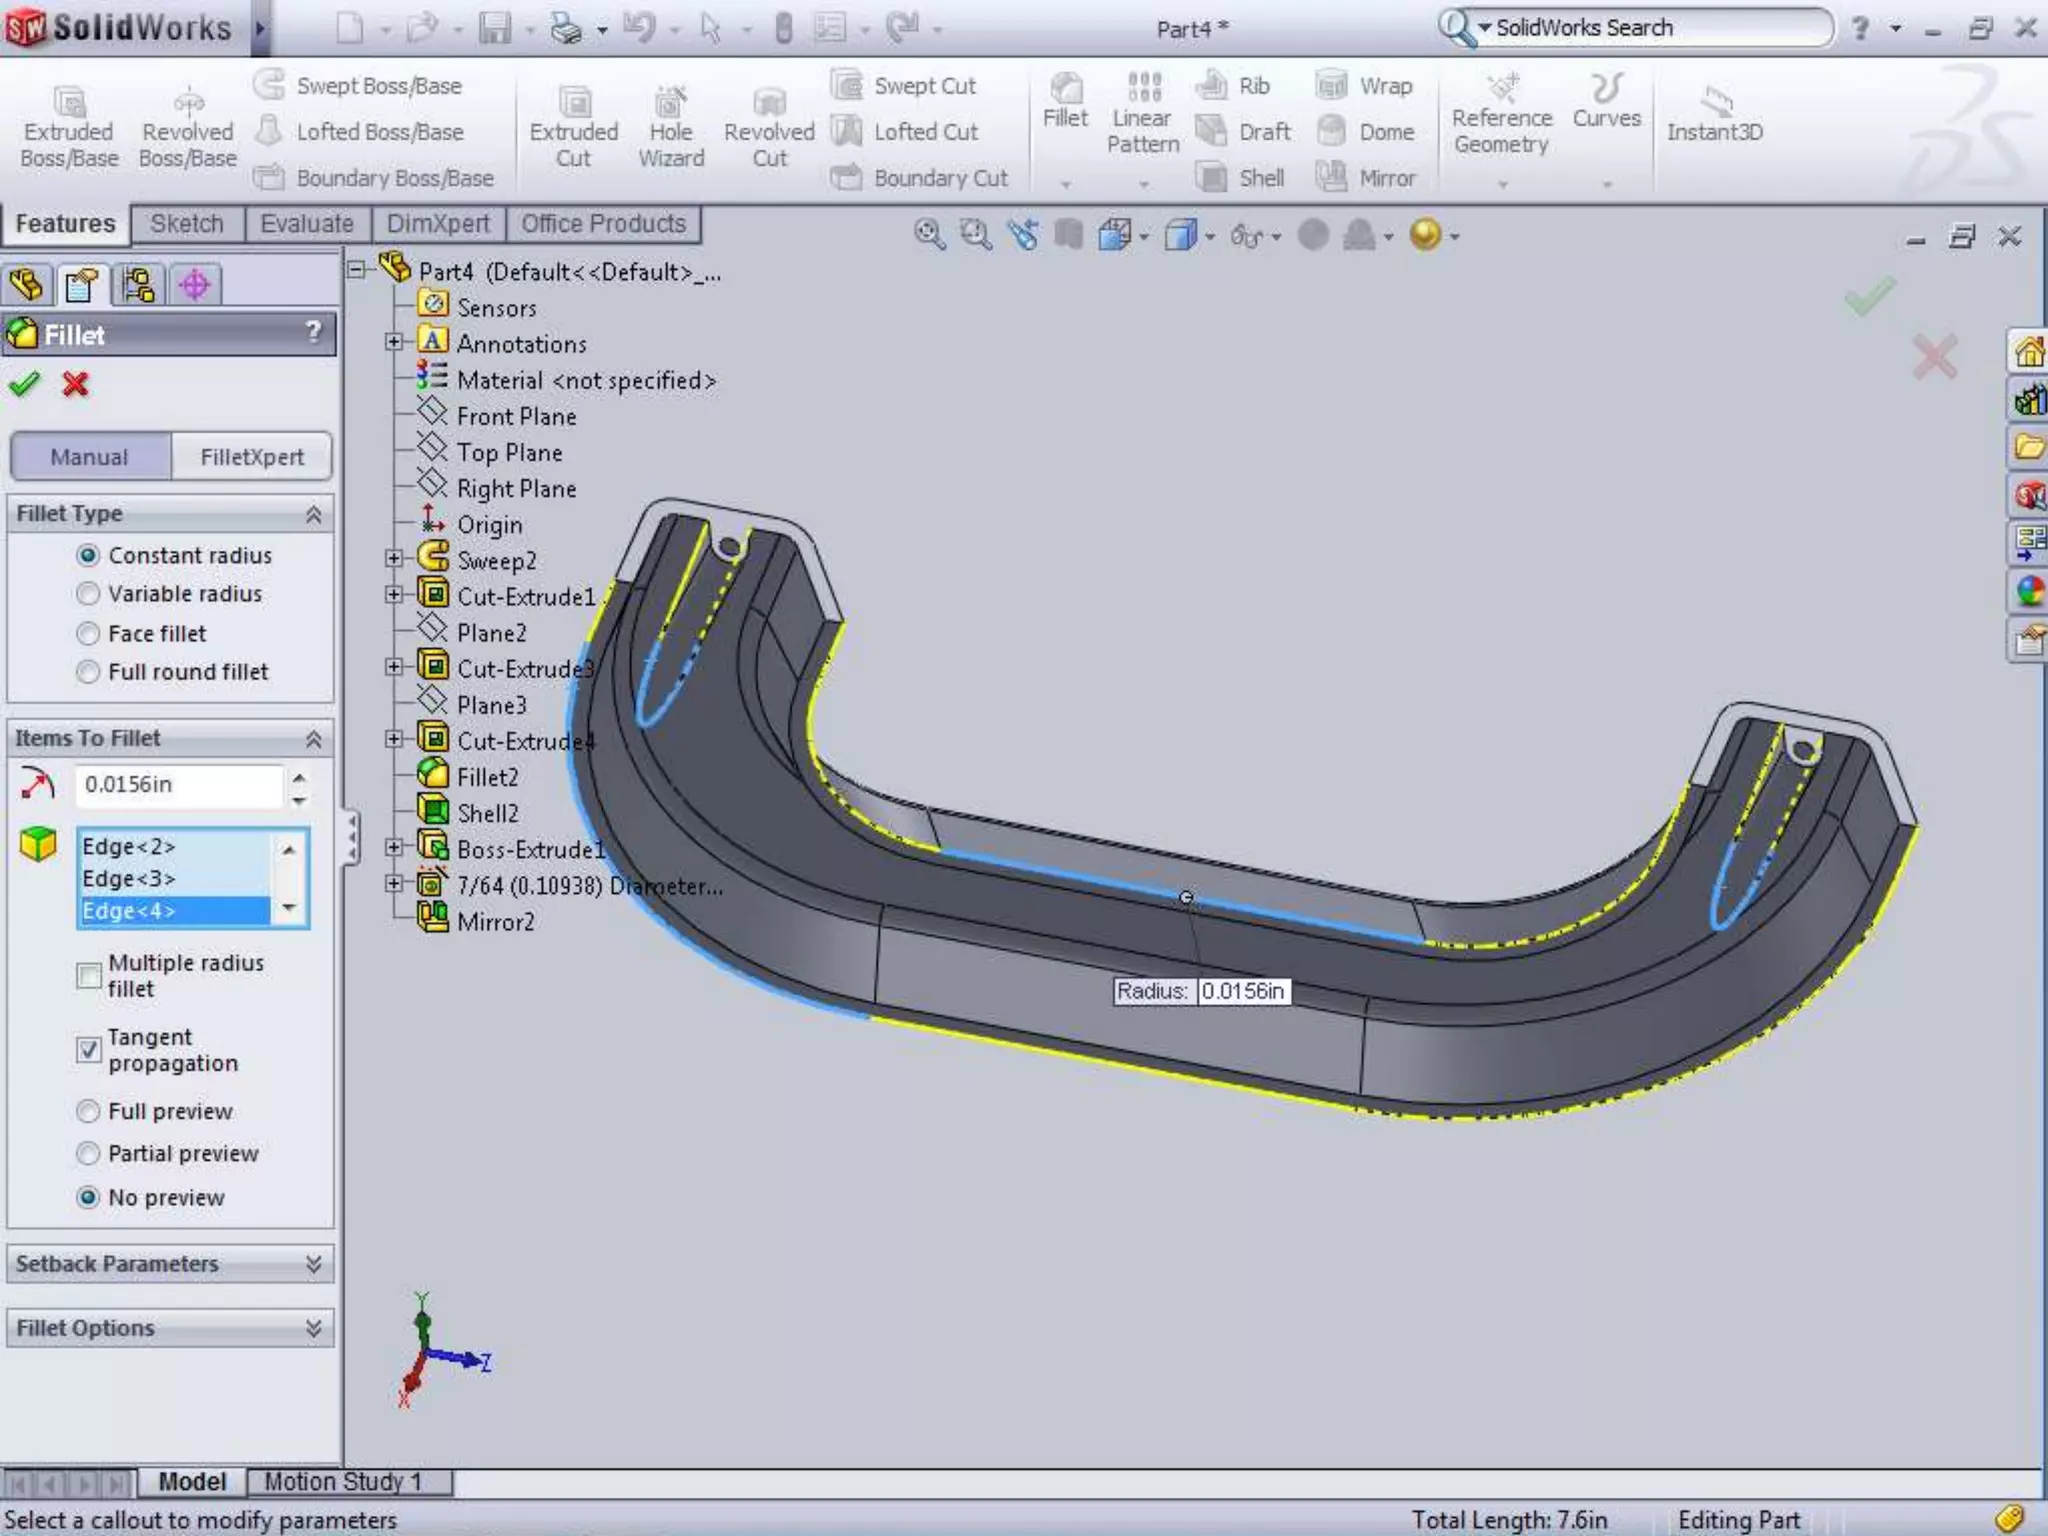Open the Evaluate tab

pyautogui.click(x=306, y=224)
